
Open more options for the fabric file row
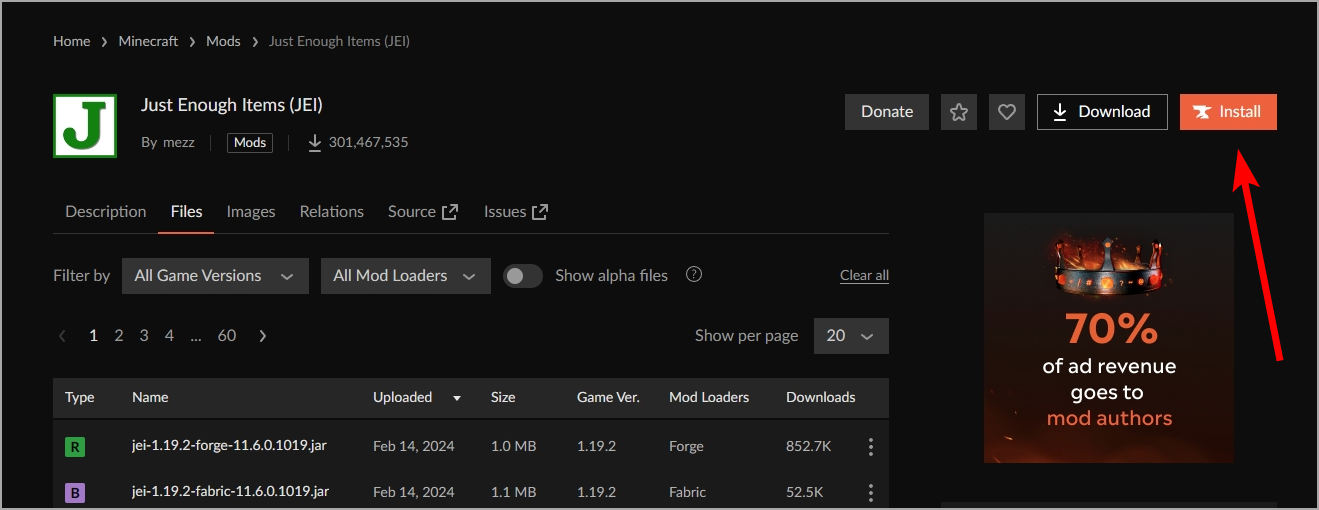pos(871,493)
